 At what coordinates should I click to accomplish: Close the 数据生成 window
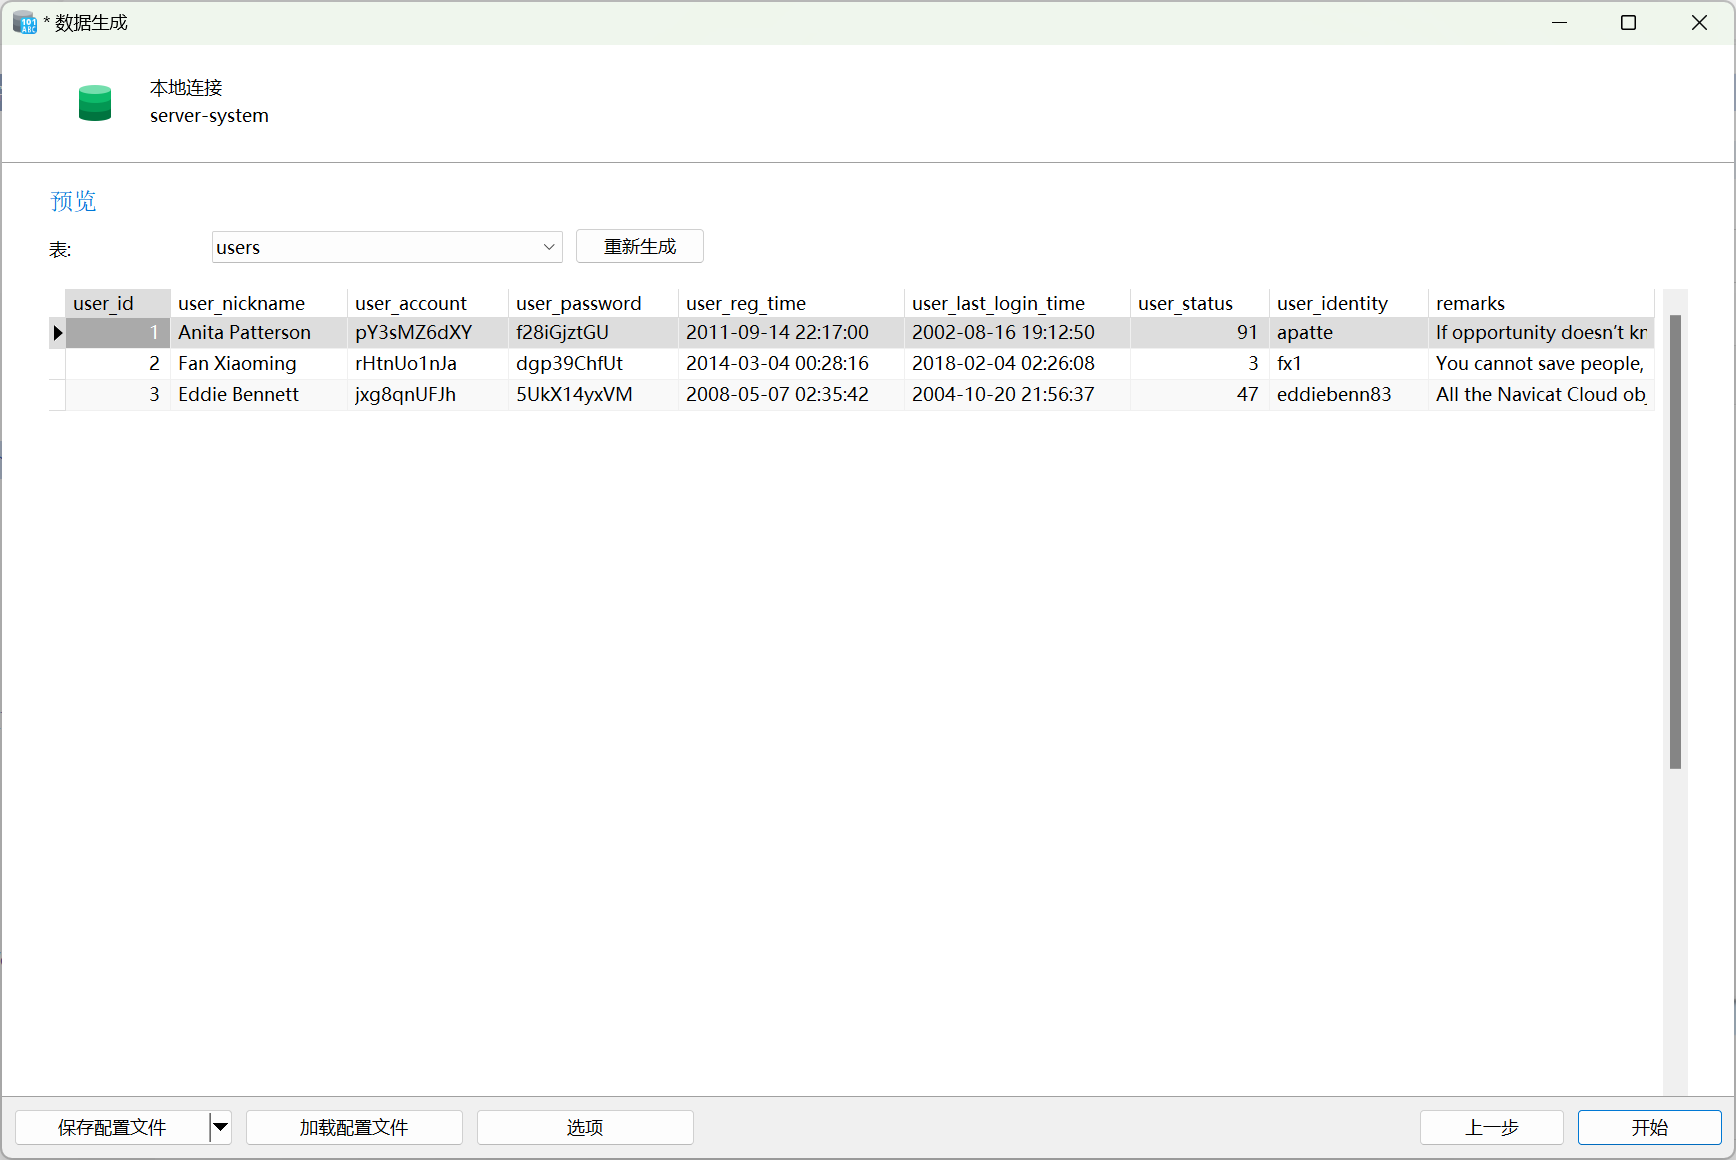1699,22
